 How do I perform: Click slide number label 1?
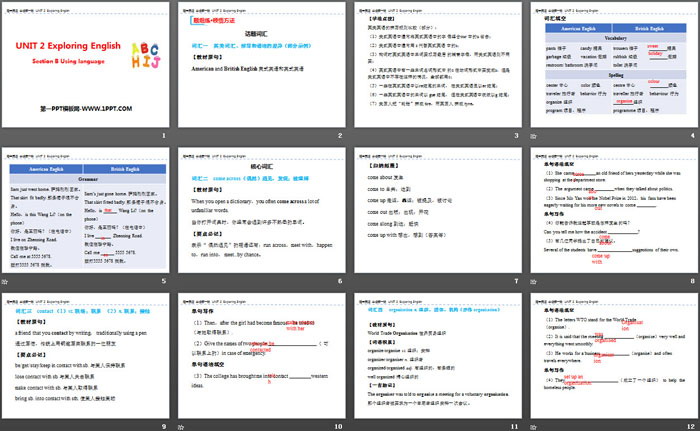click(164, 135)
